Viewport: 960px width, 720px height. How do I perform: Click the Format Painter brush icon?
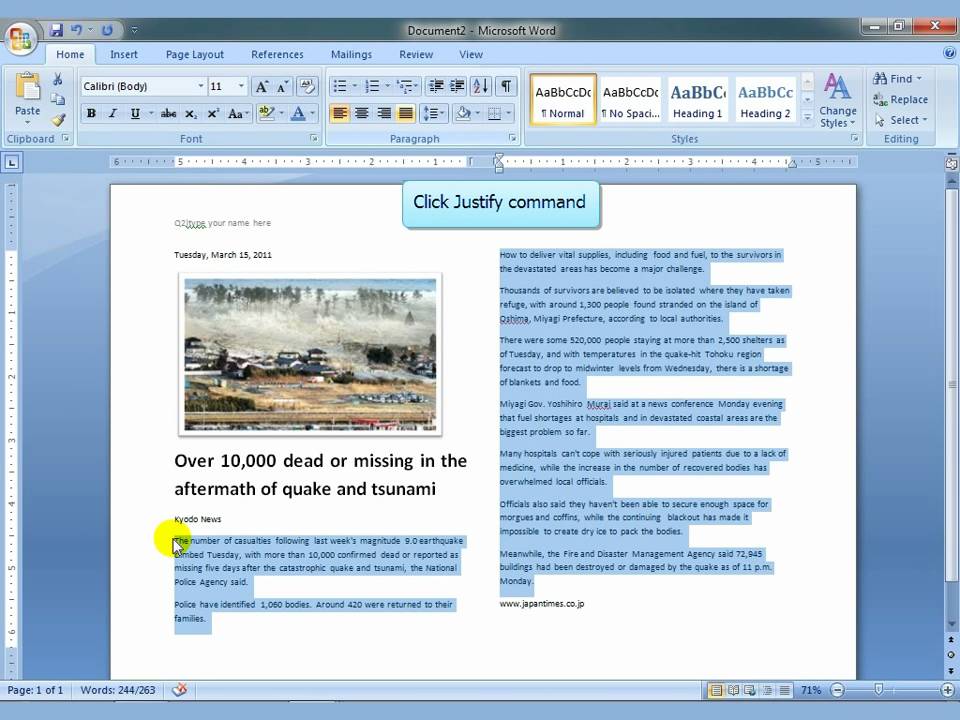tap(58, 120)
